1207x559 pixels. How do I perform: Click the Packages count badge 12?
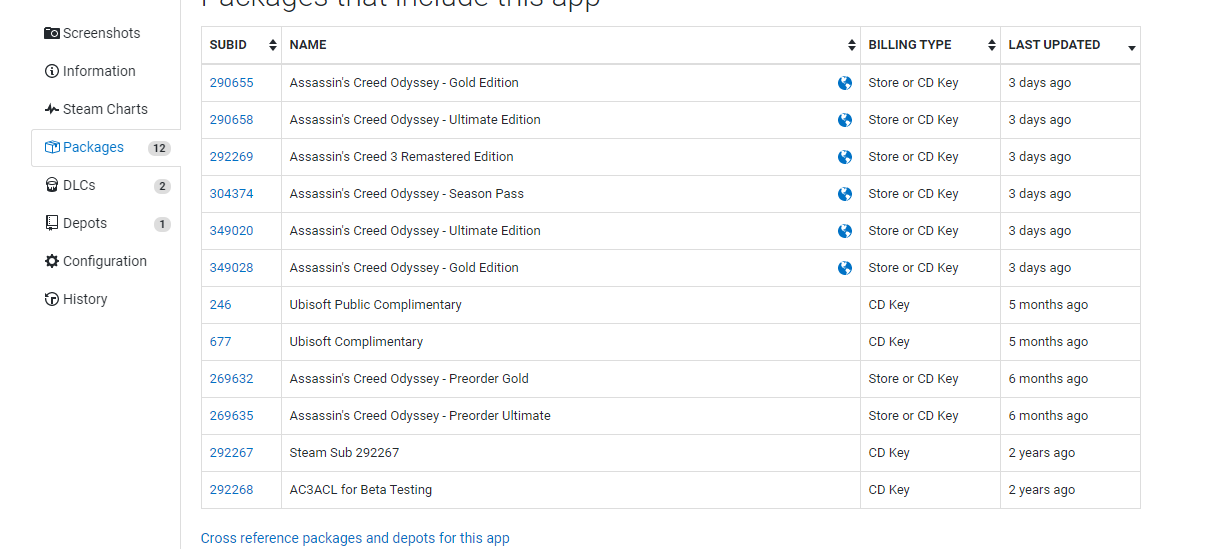pos(159,148)
